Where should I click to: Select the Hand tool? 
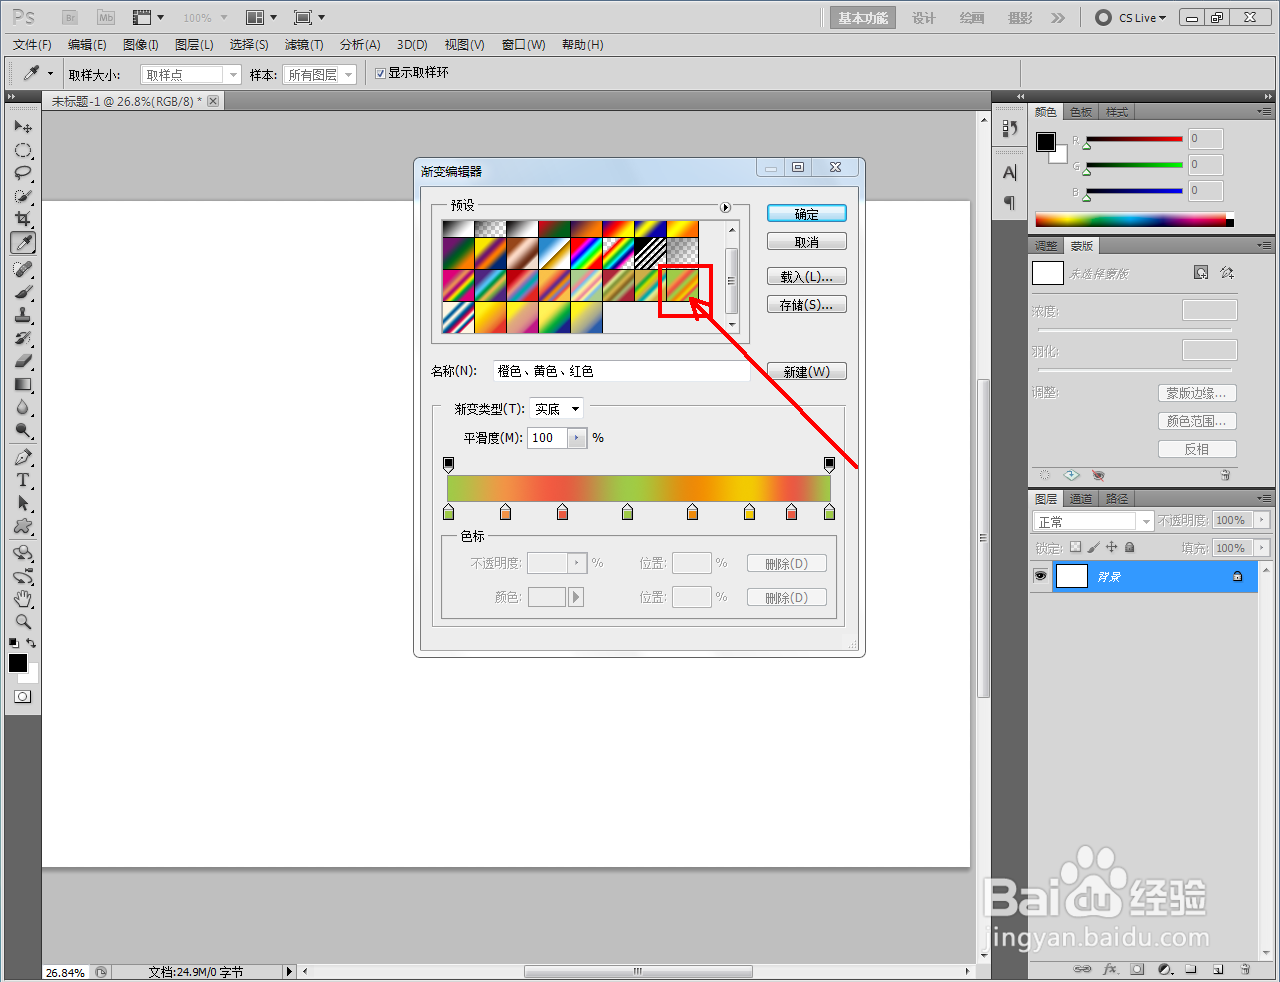tap(23, 599)
